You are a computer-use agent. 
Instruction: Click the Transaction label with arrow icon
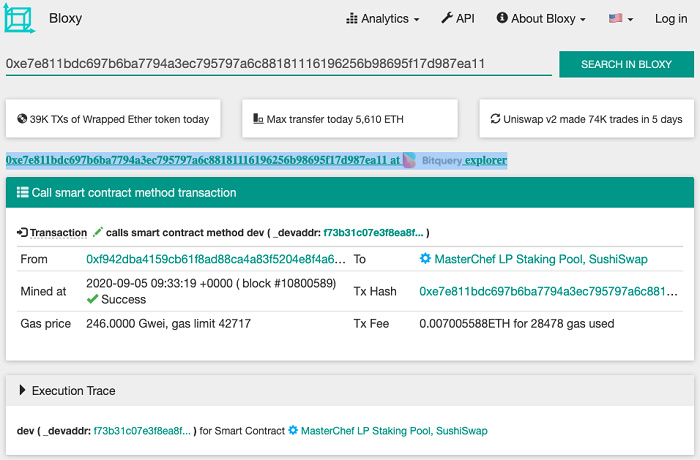52,233
